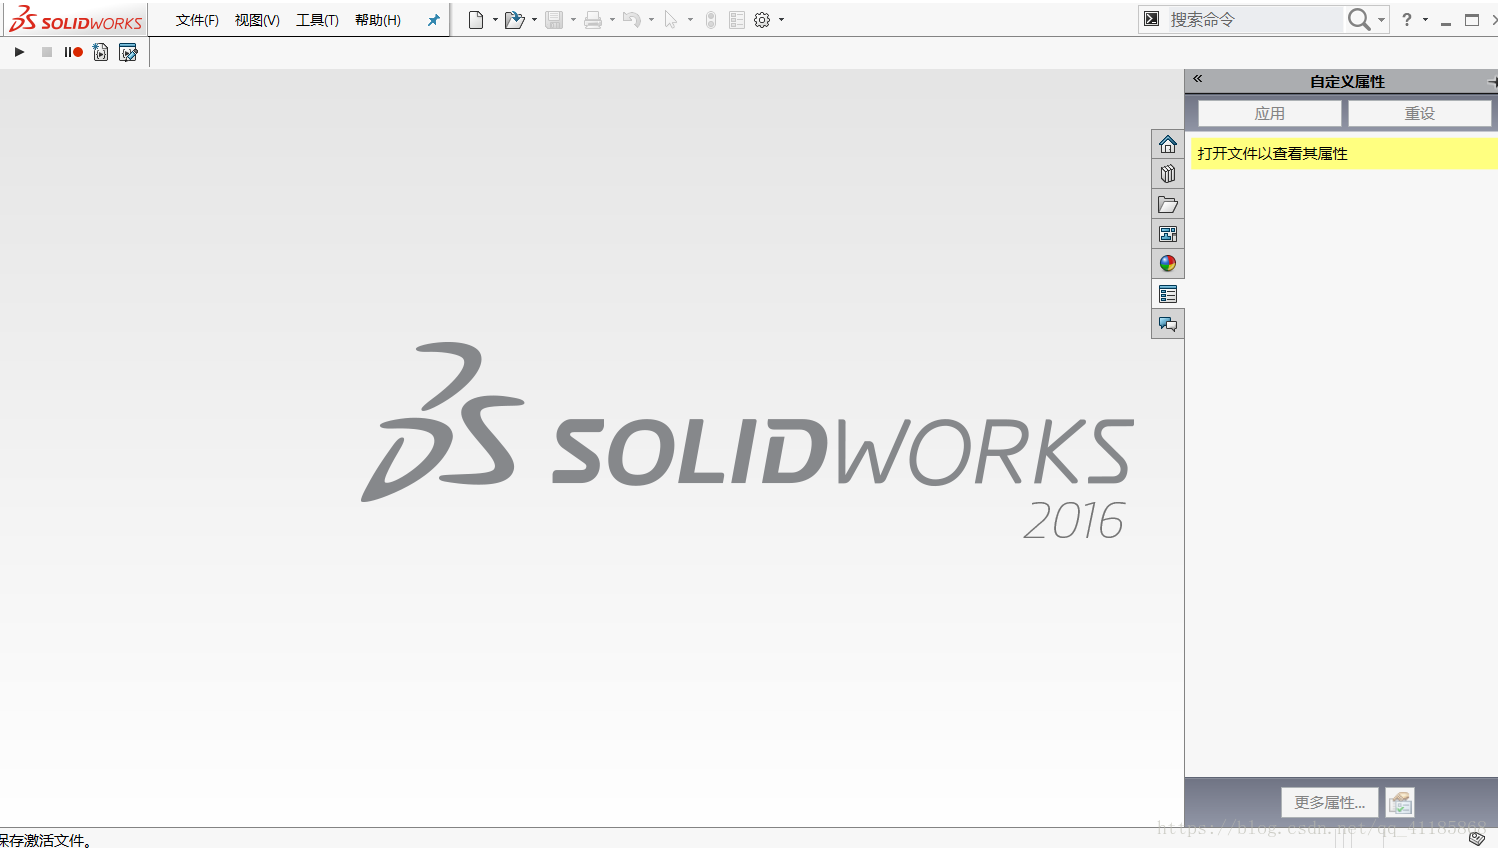The width and height of the screenshot is (1498, 848).
Task: Click the magnifying glass search icon
Action: [x=1358, y=19]
